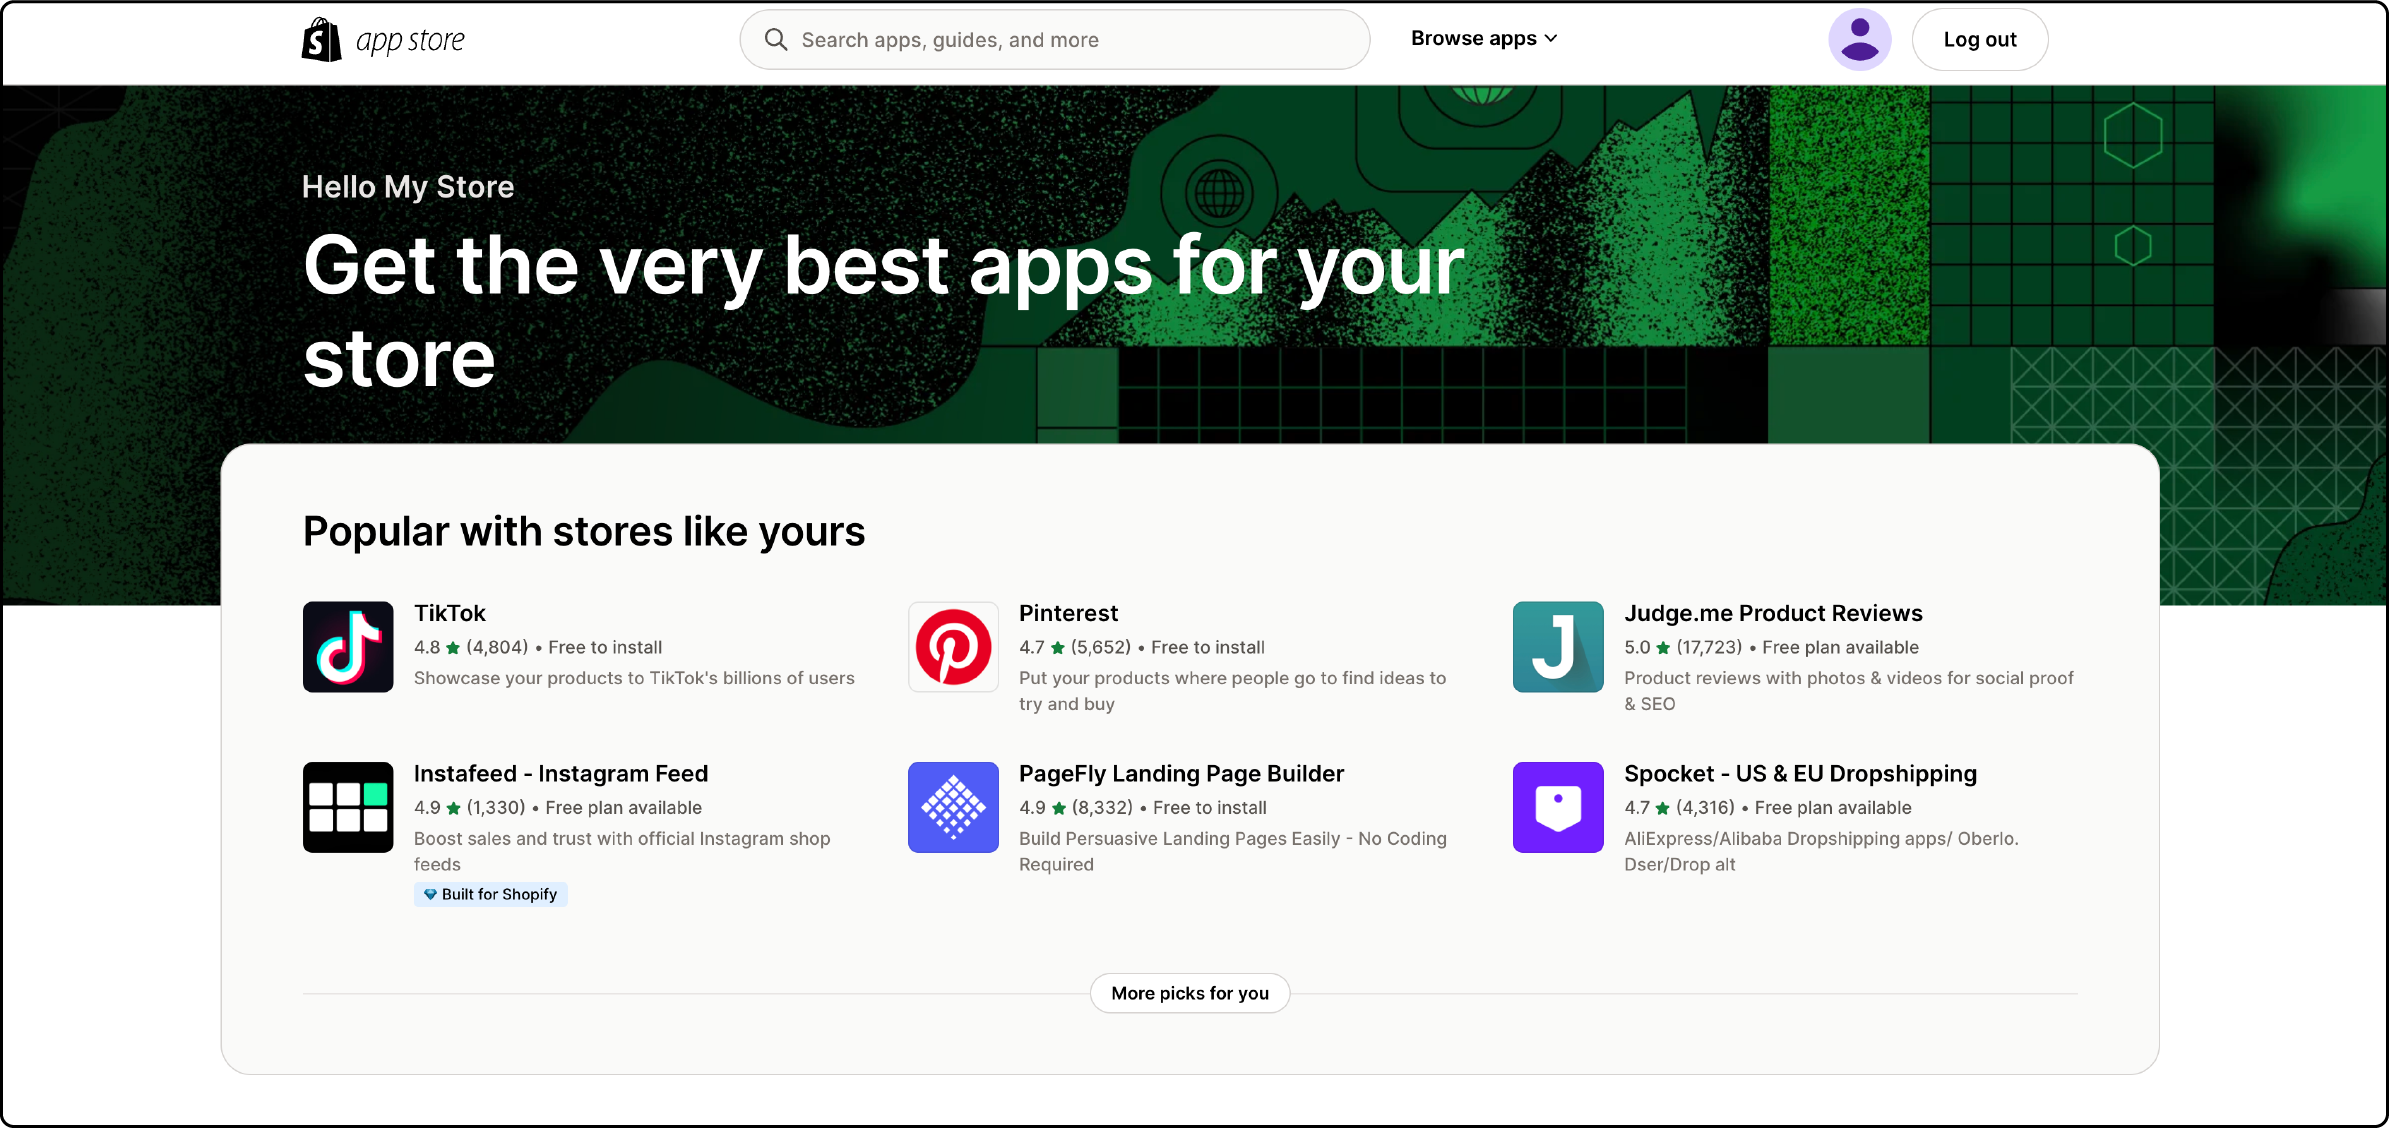Click 'Build Persuasive Landing Pages Easily' description
The height and width of the screenshot is (1128, 2389).
coord(1232,851)
